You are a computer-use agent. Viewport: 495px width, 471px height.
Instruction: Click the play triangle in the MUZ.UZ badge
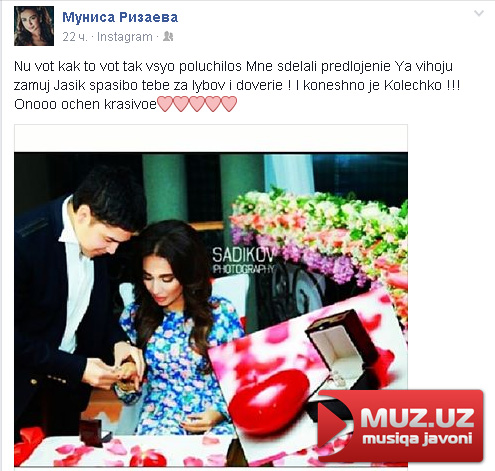[x=333, y=423]
